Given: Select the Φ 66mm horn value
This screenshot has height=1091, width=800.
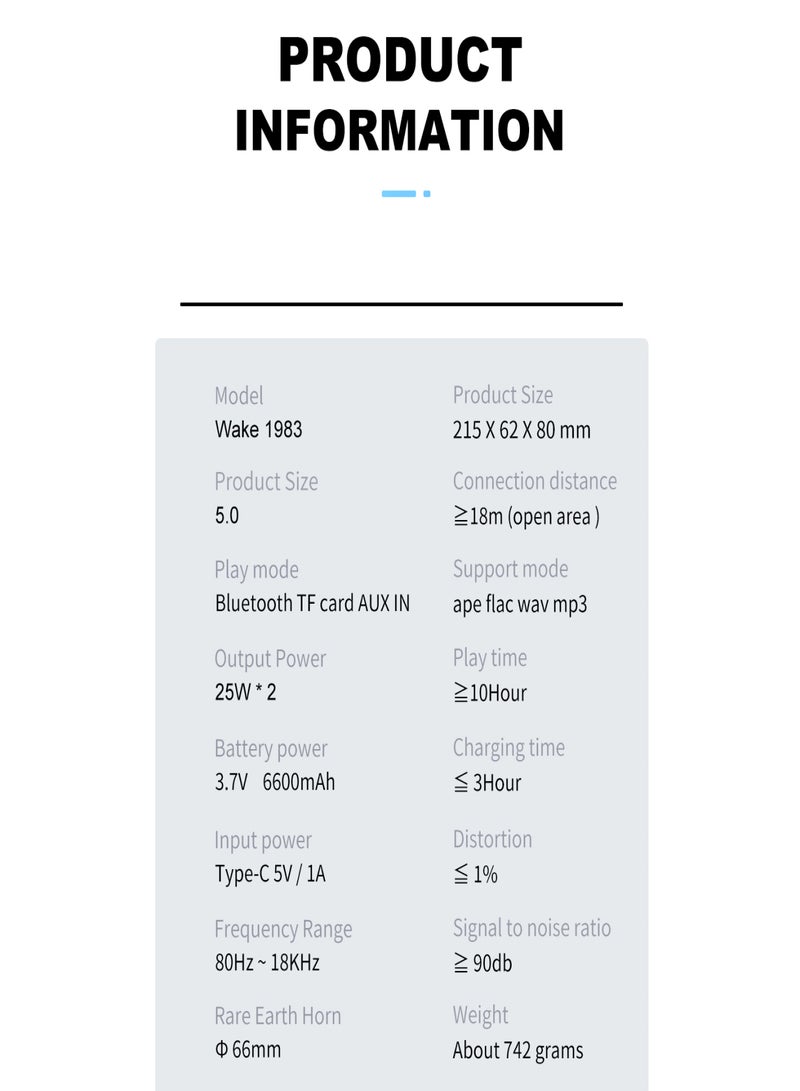Looking at the screenshot, I should click(248, 1049).
